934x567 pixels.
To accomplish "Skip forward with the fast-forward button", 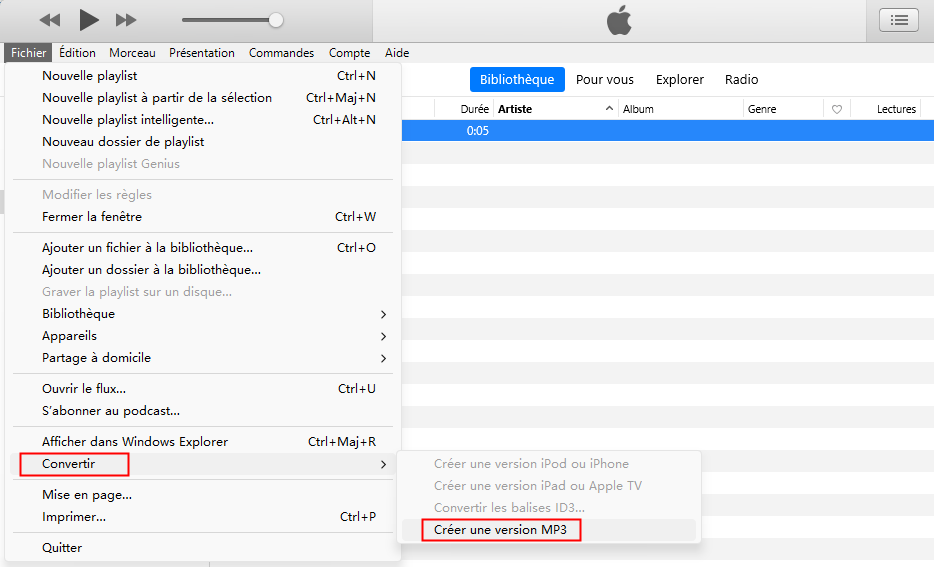I will point(126,20).
